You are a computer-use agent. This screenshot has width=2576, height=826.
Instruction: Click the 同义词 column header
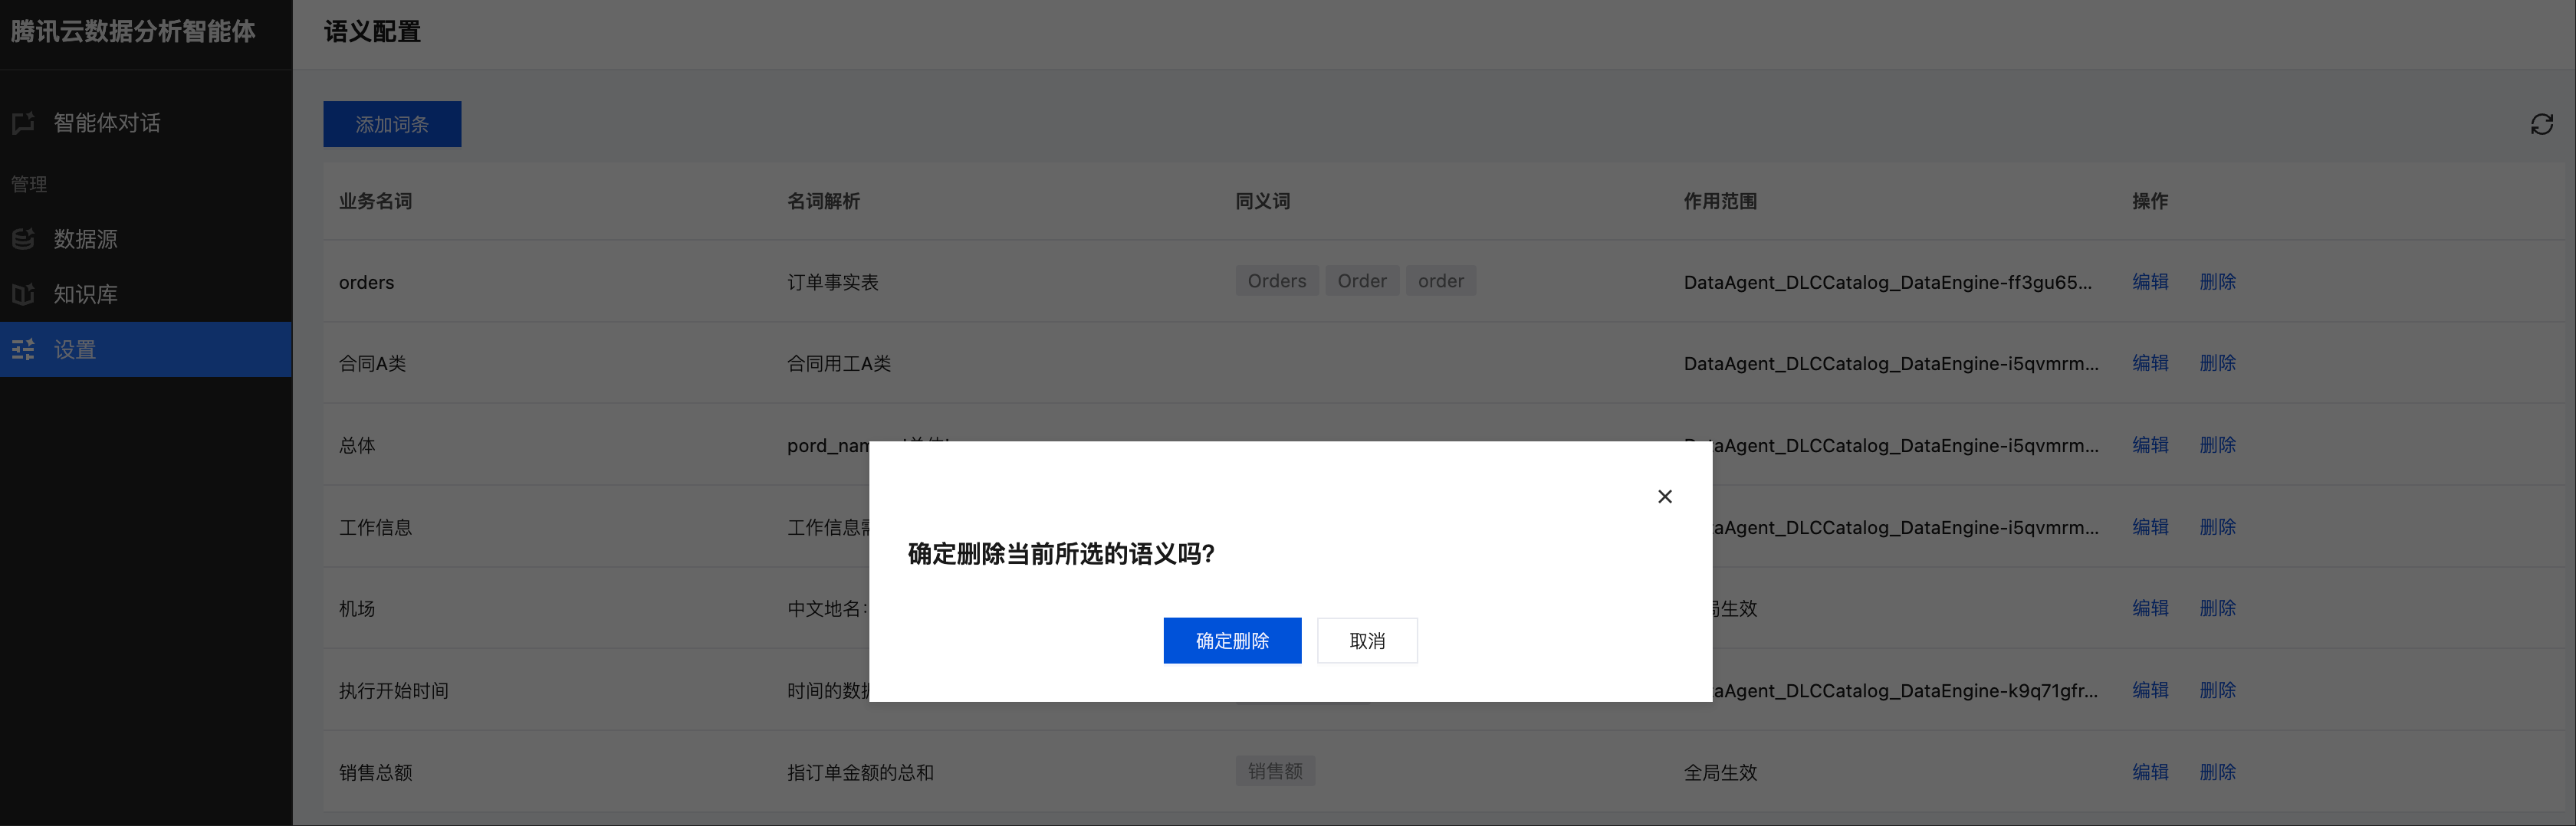1263,201
